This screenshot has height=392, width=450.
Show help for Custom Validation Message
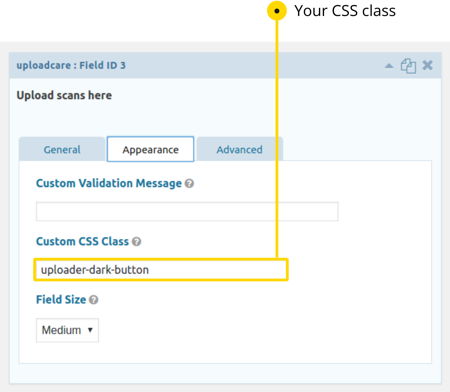189,183
